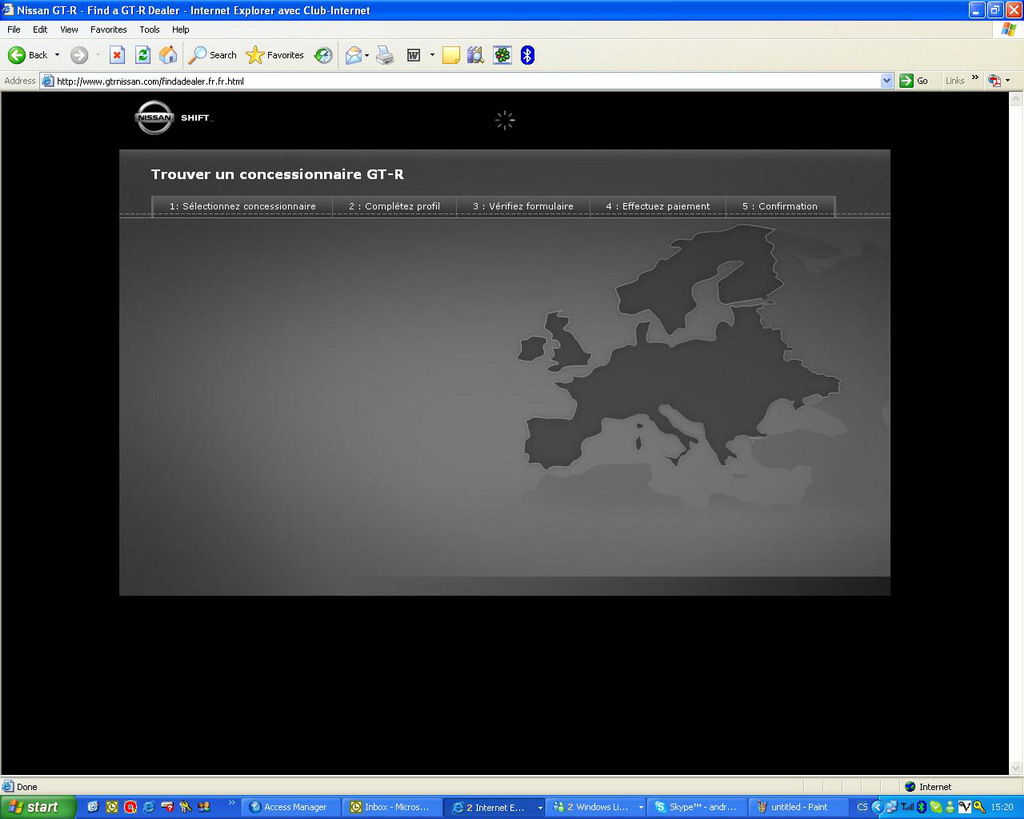
Task: Click the Bluetooth toolbar icon
Action: pos(528,55)
